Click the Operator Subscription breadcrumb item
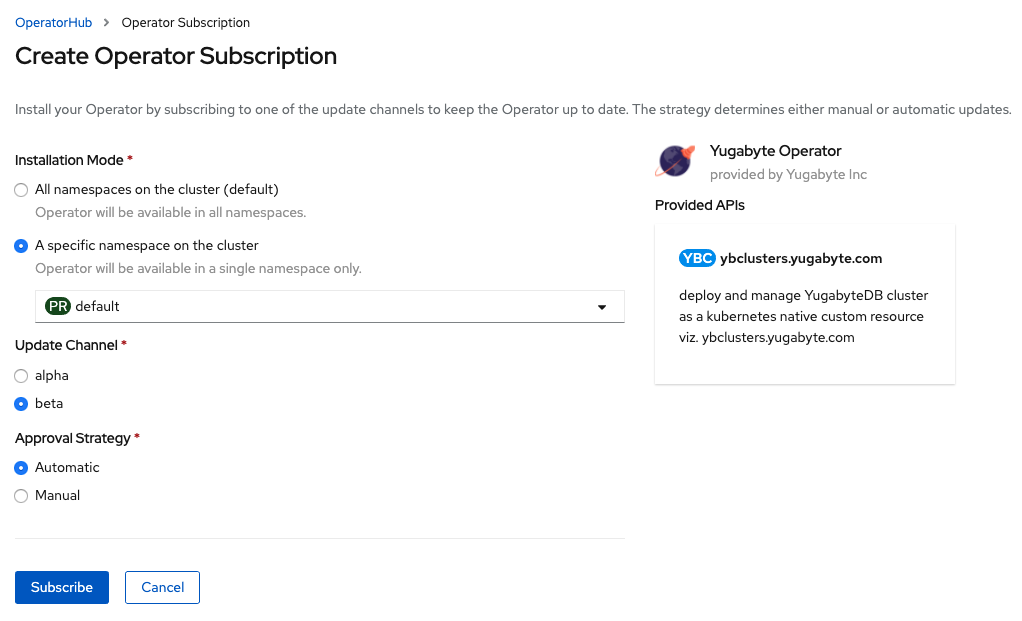1022x621 pixels. (186, 22)
